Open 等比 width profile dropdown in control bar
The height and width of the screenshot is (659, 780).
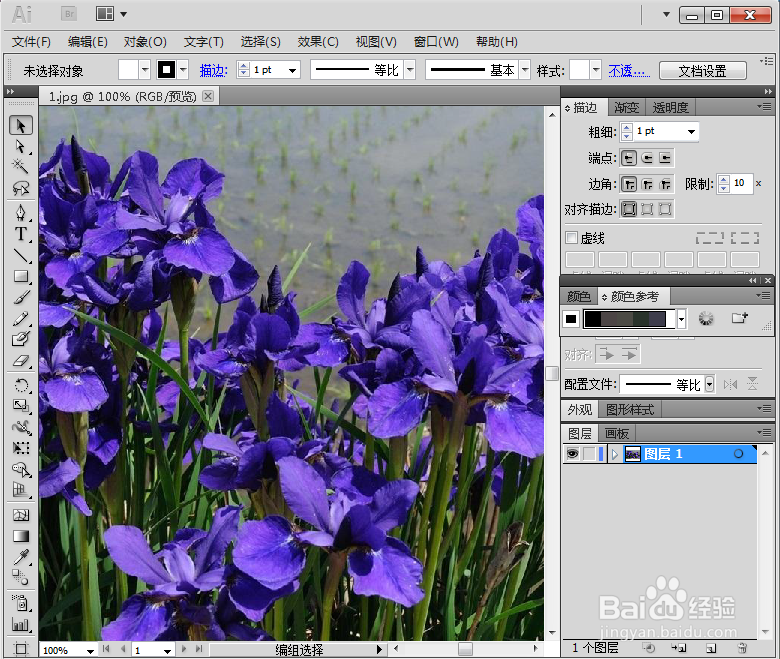click(x=410, y=70)
